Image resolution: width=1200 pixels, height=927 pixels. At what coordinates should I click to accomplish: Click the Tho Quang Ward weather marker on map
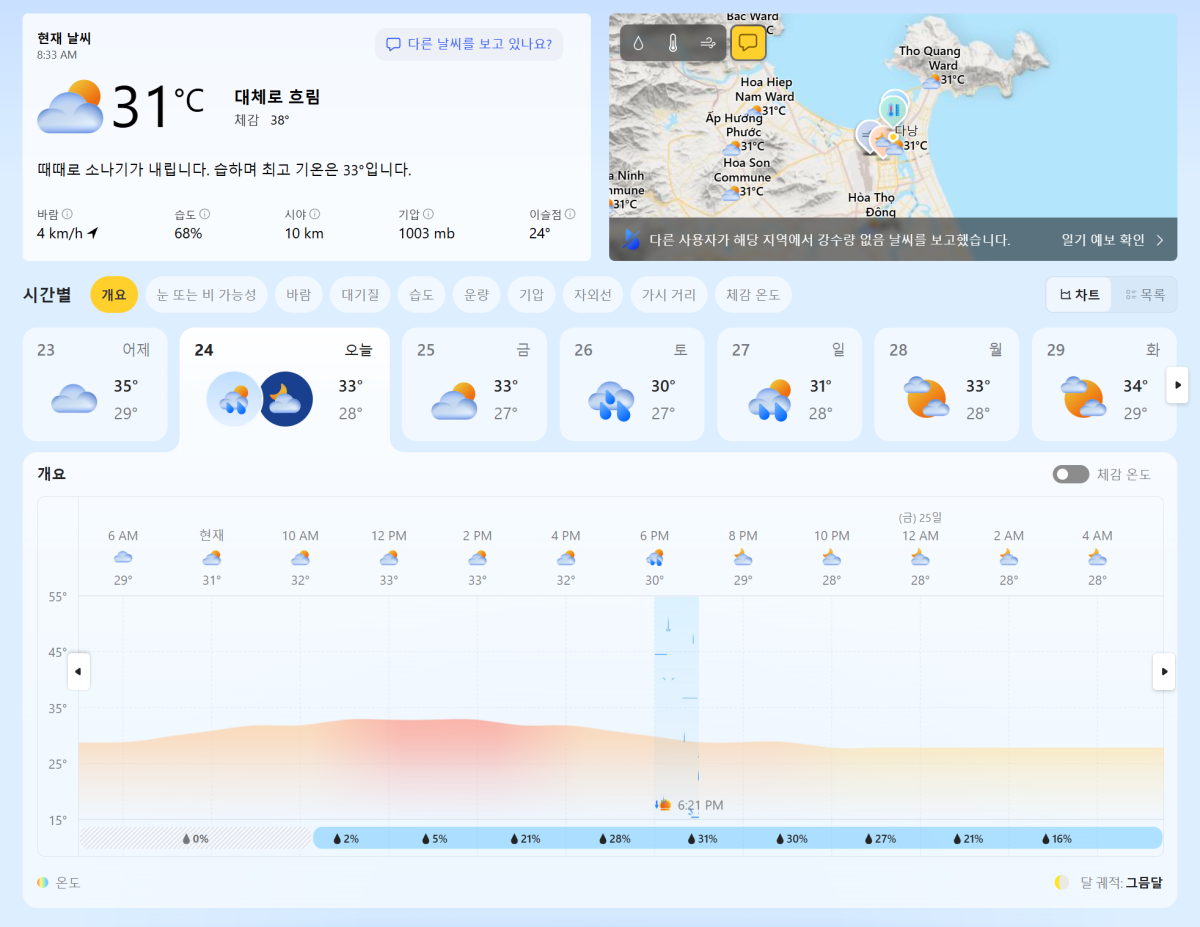tap(931, 81)
